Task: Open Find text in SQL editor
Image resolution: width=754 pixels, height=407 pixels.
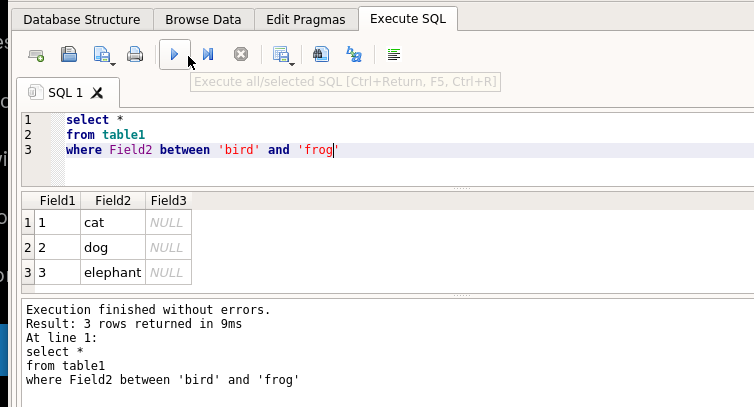Action: point(321,54)
